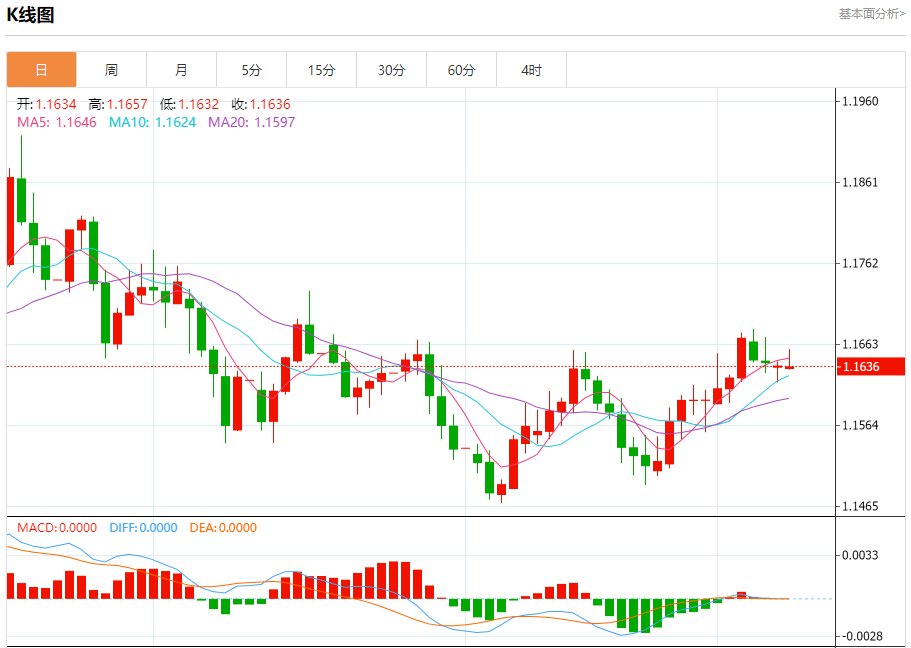This screenshot has height=648, width=911.
Task: Switch to the 60分 interval tab
Action: coord(461,70)
